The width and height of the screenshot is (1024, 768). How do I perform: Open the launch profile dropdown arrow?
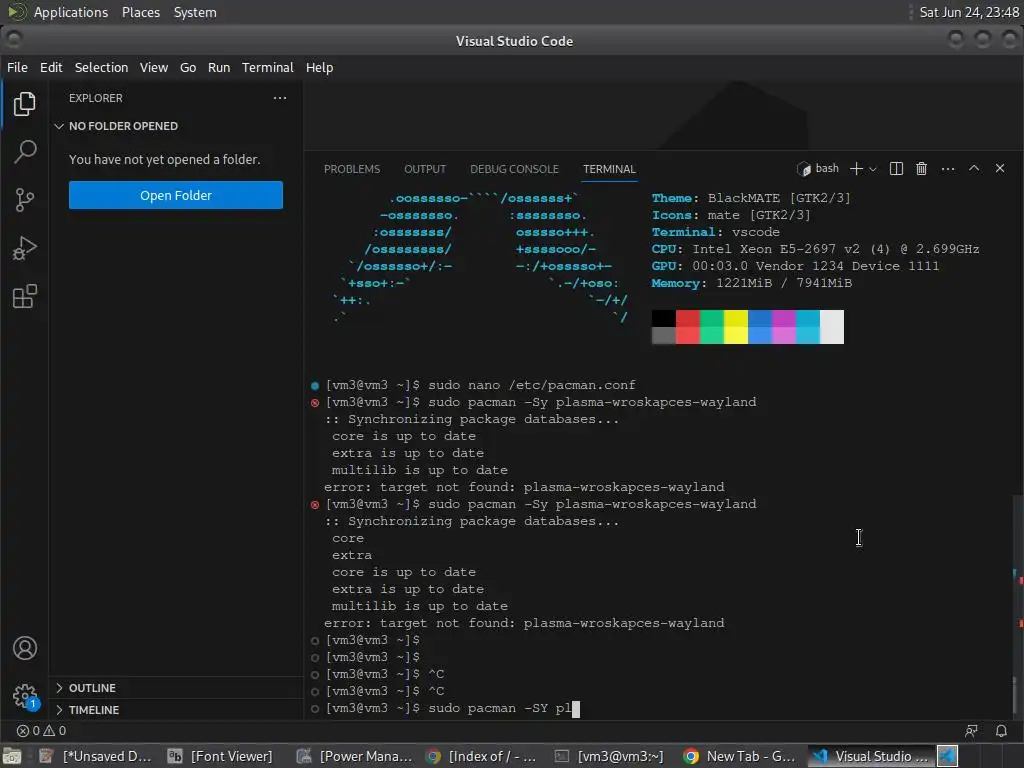click(872, 169)
